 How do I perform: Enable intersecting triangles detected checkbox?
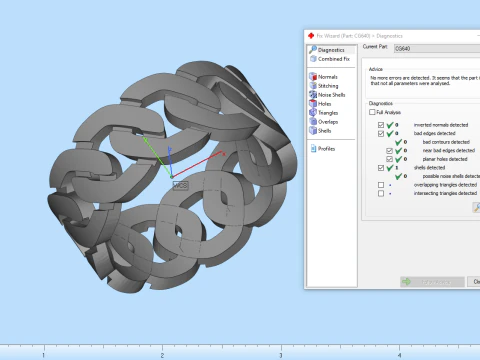(381, 194)
